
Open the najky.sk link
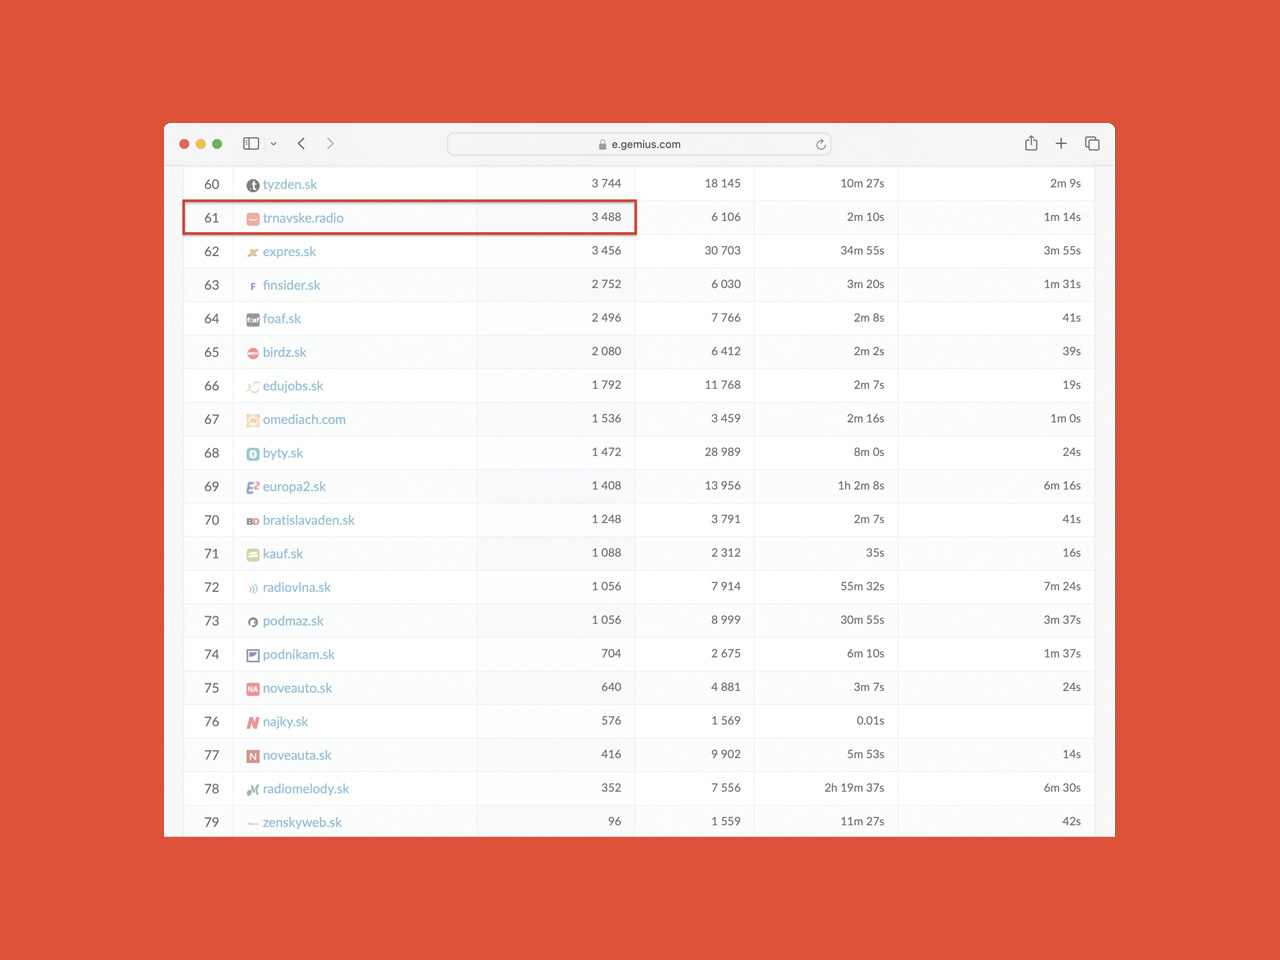pos(286,722)
